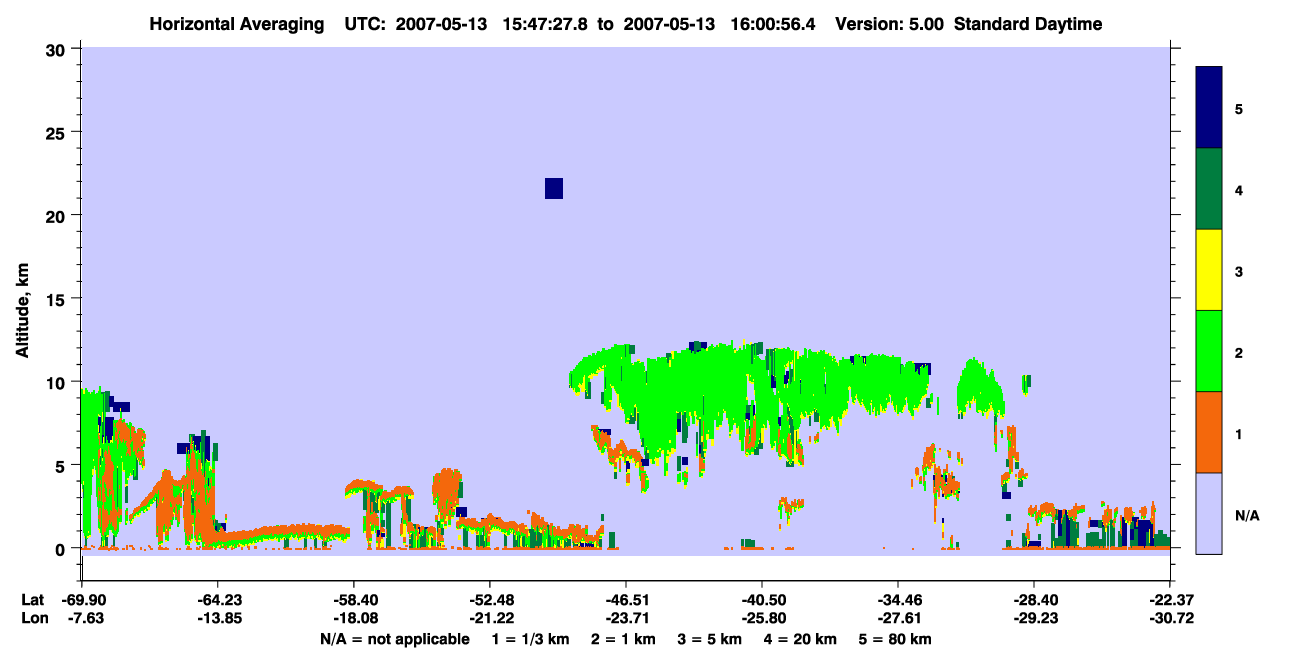Click legend text '3 = 5 km'
The height and width of the screenshot is (667, 1300).
[x=709, y=639]
